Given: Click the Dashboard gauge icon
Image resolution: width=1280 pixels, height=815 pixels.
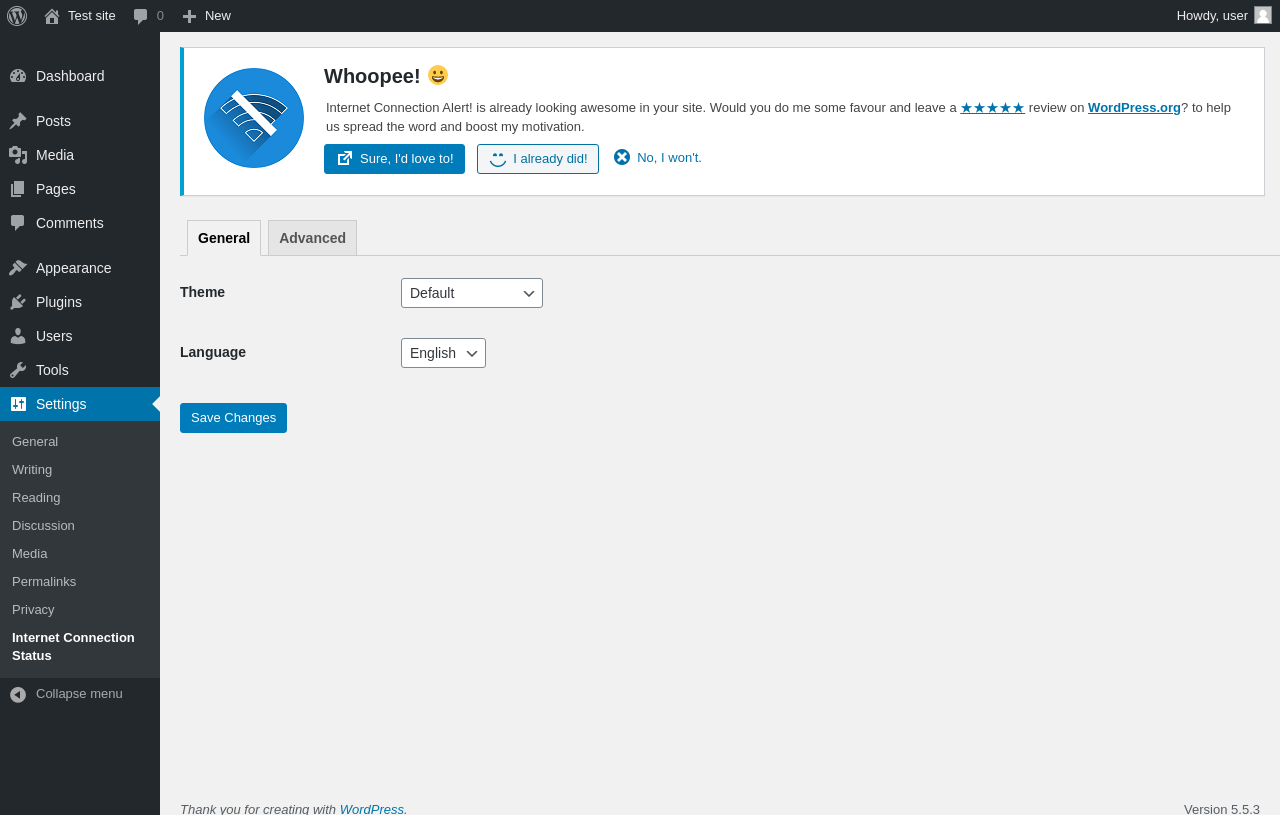Looking at the screenshot, I should [18, 76].
